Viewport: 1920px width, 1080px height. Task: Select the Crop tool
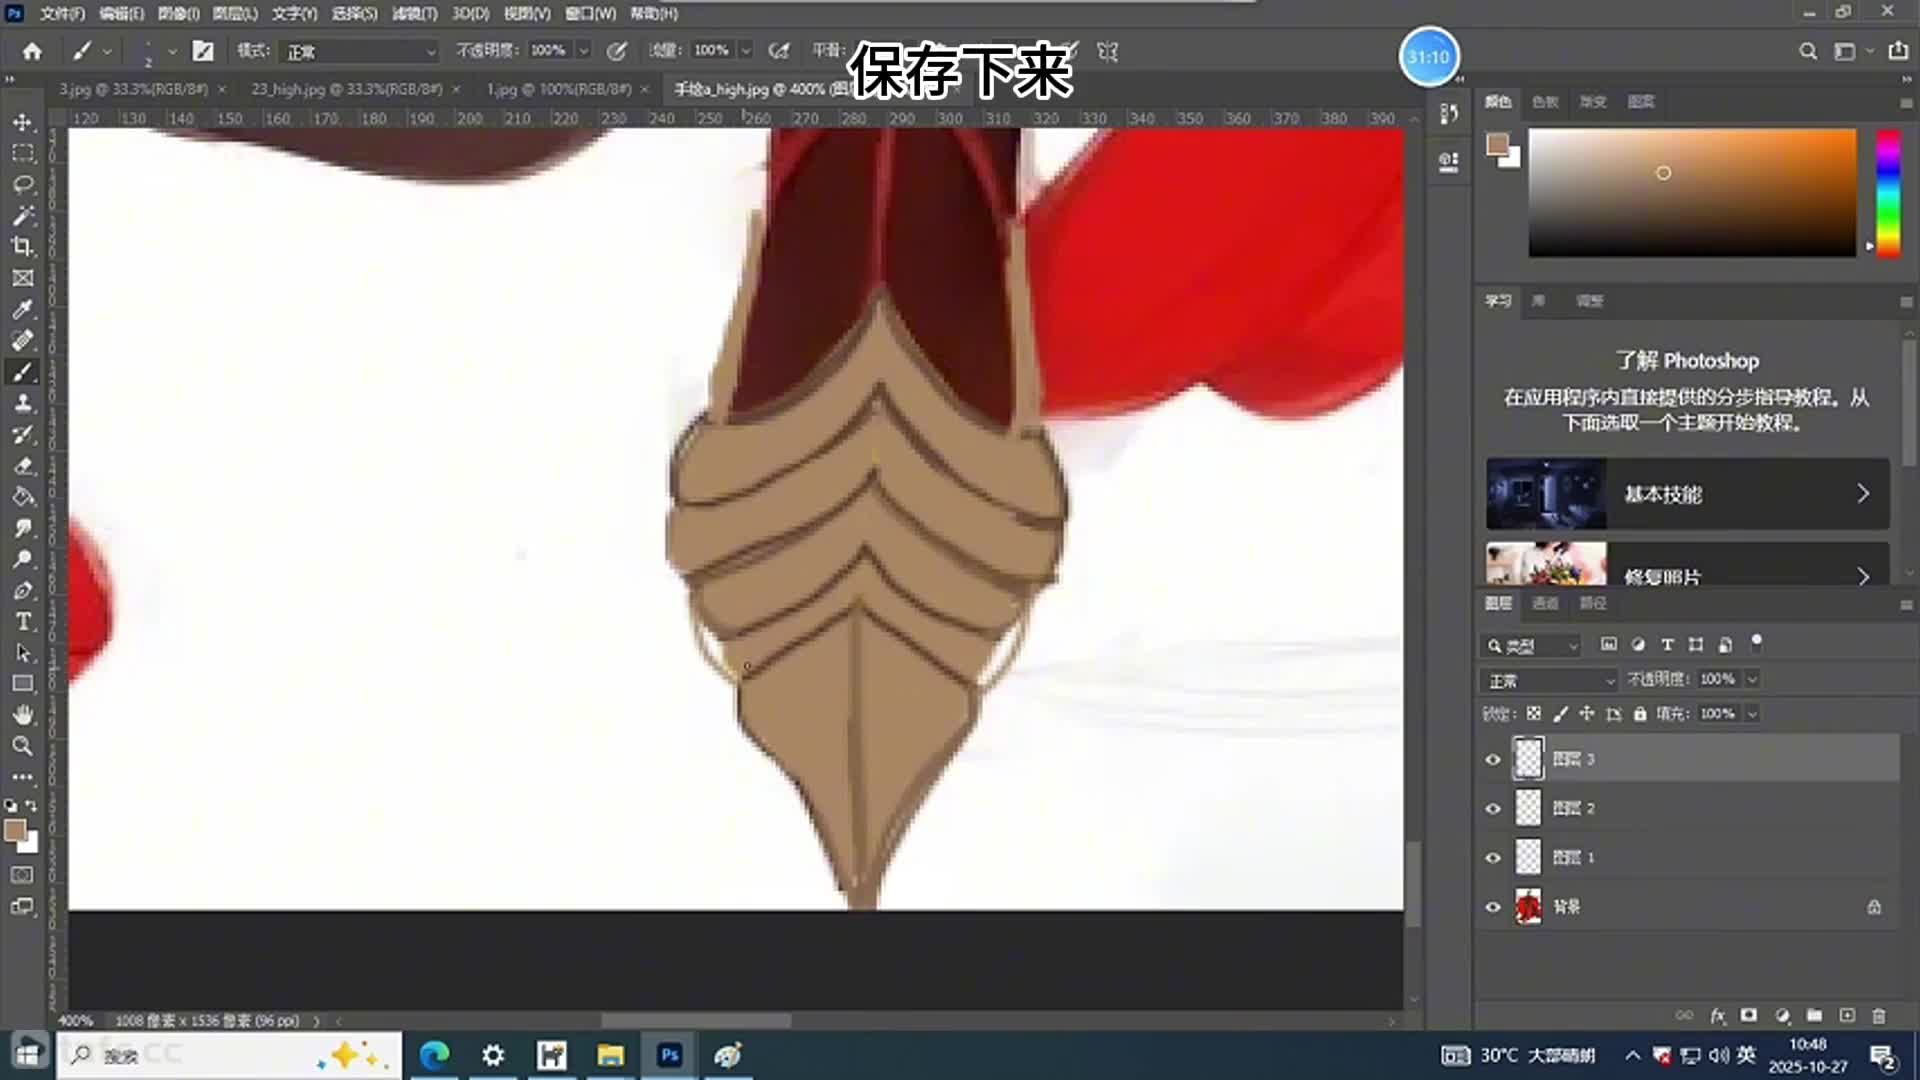click(22, 247)
